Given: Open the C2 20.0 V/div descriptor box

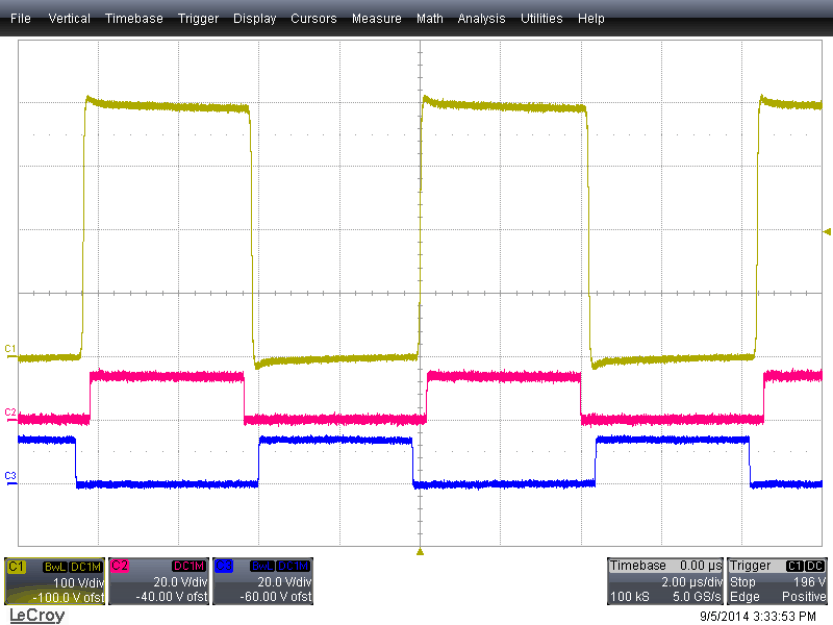Looking at the screenshot, I should (x=158, y=581).
